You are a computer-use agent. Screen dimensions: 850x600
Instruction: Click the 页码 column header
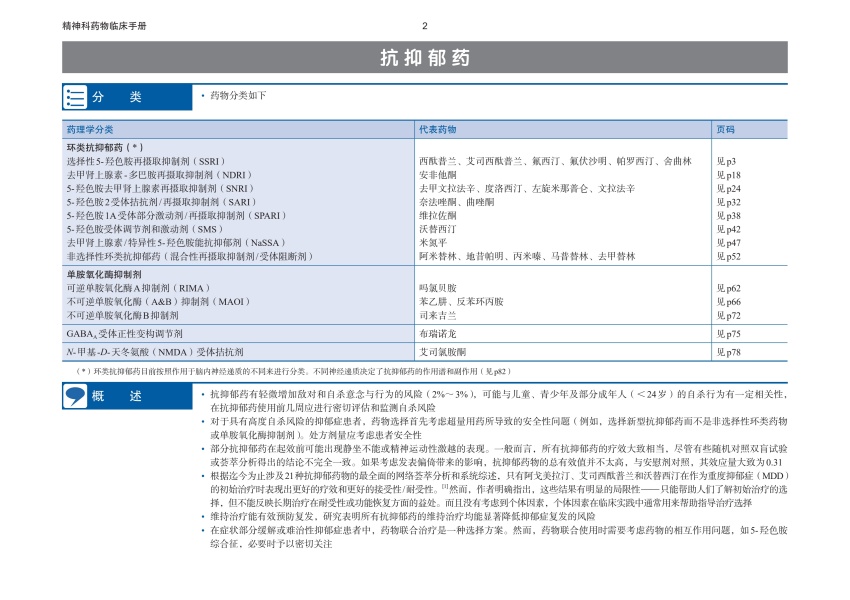(x=725, y=130)
